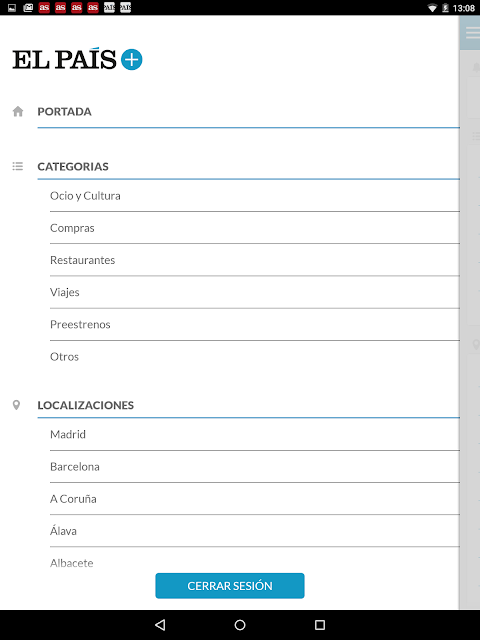Image resolution: width=480 pixels, height=640 pixels.
Task: Tap the recent apps square button
Action: click(320, 624)
